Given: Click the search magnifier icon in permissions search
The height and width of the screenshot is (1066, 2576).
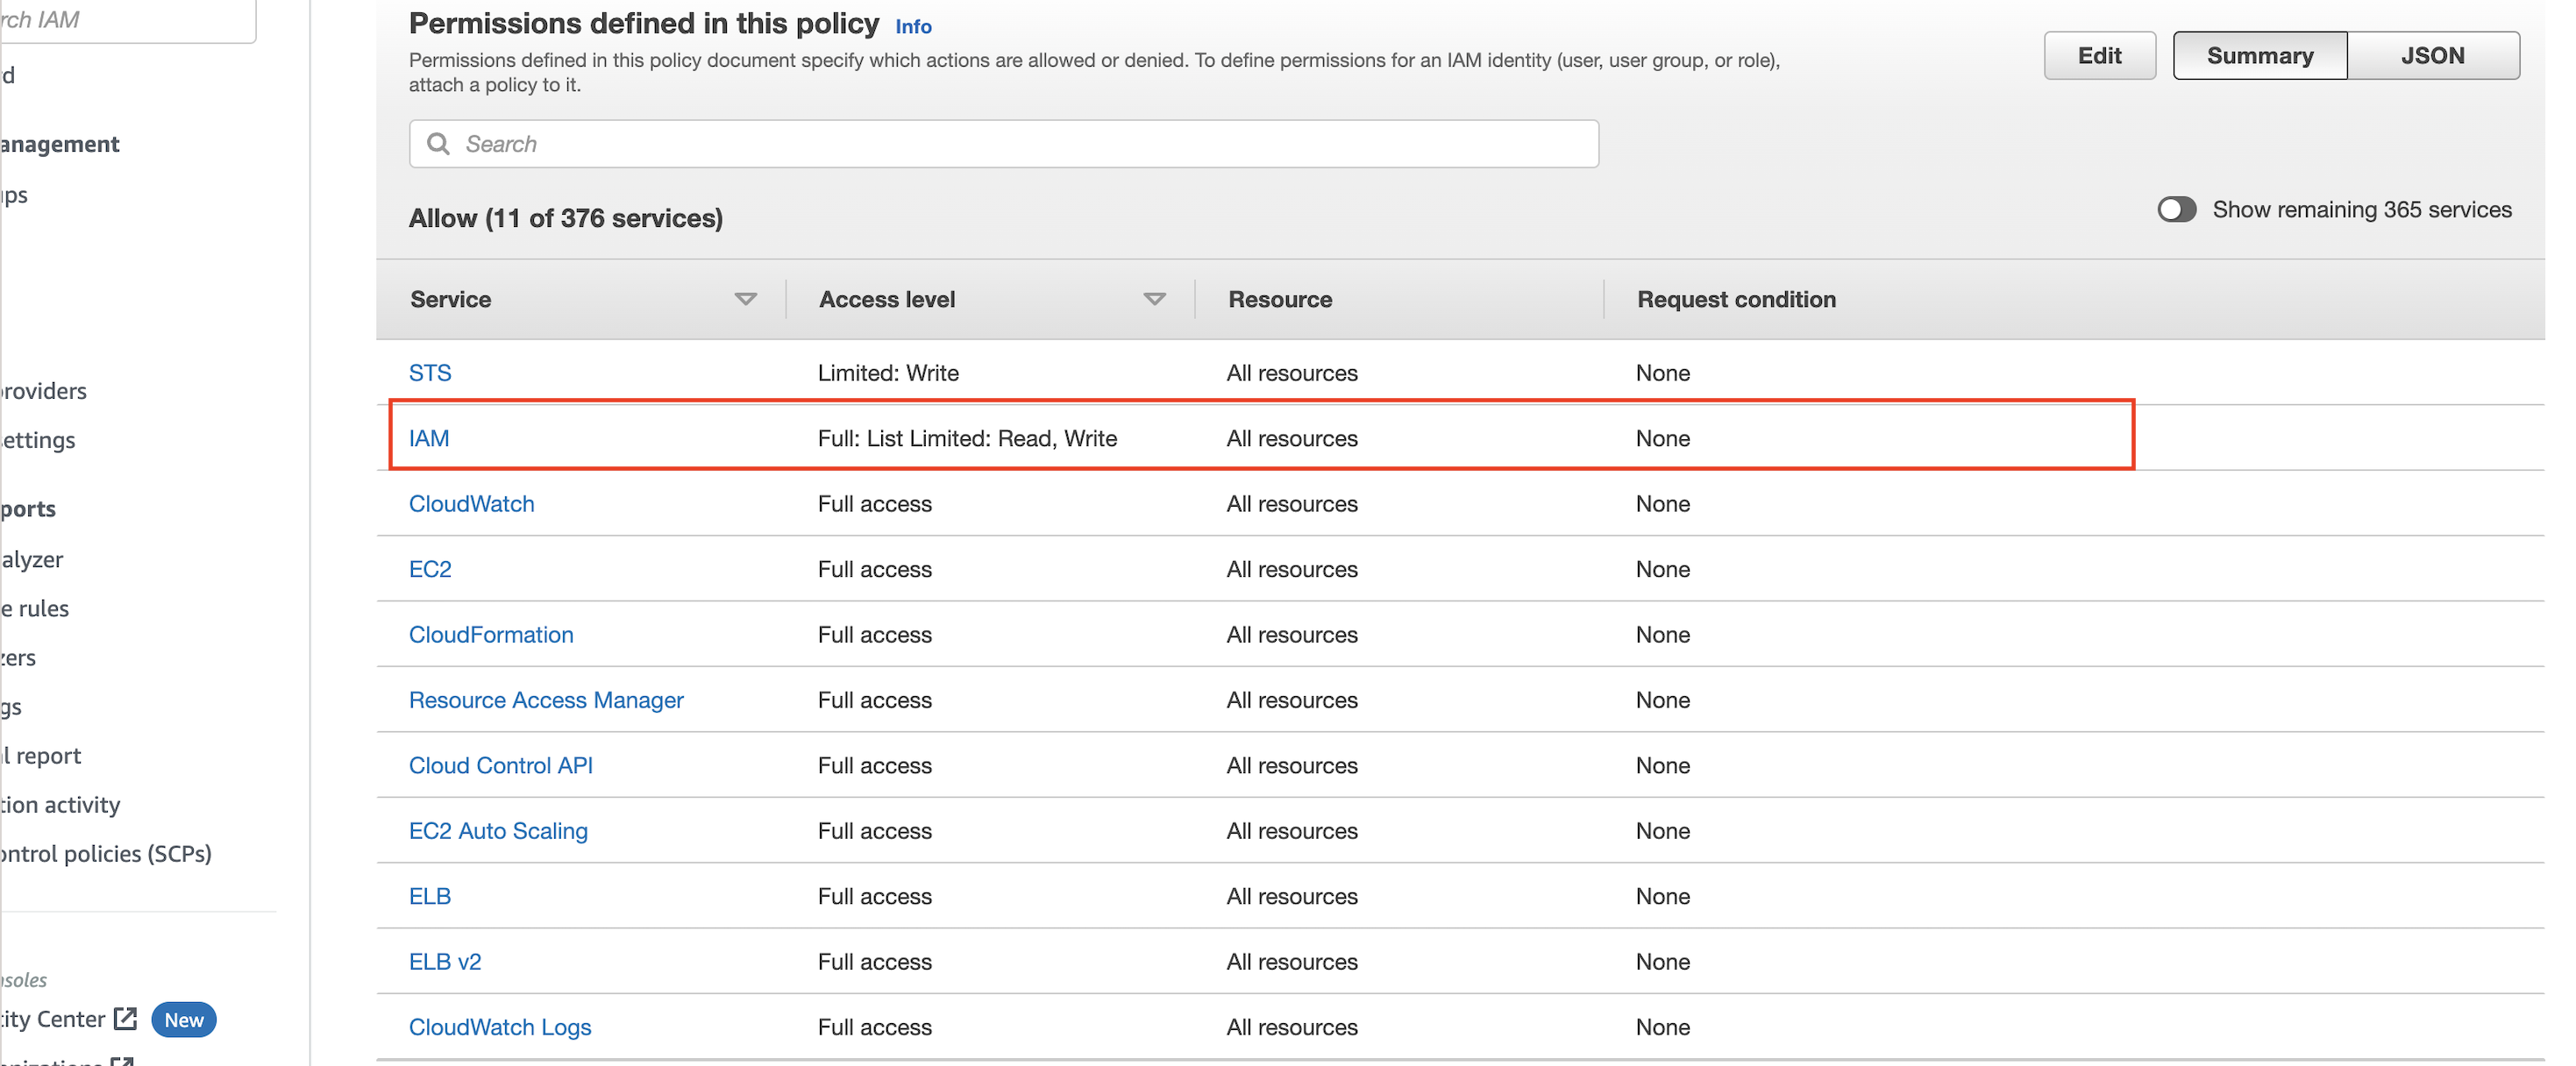Looking at the screenshot, I should (x=438, y=144).
